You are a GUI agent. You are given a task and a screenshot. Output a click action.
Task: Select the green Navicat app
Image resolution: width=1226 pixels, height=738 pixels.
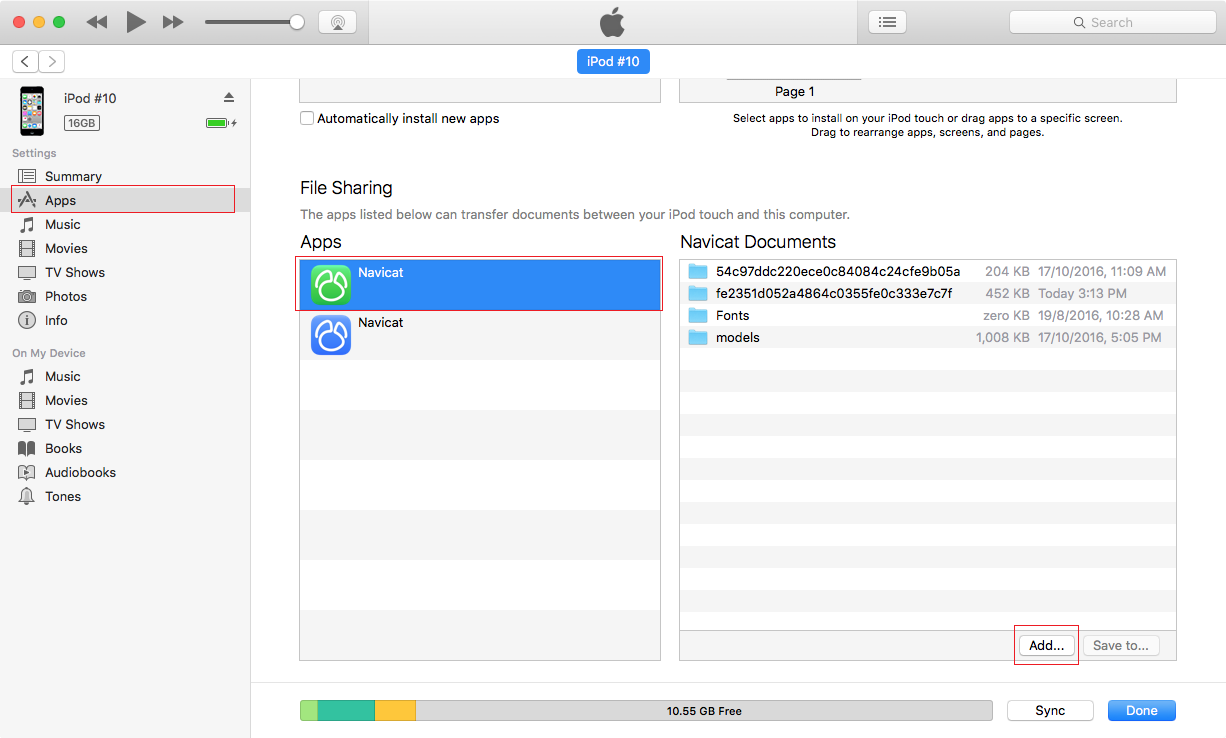click(480, 285)
